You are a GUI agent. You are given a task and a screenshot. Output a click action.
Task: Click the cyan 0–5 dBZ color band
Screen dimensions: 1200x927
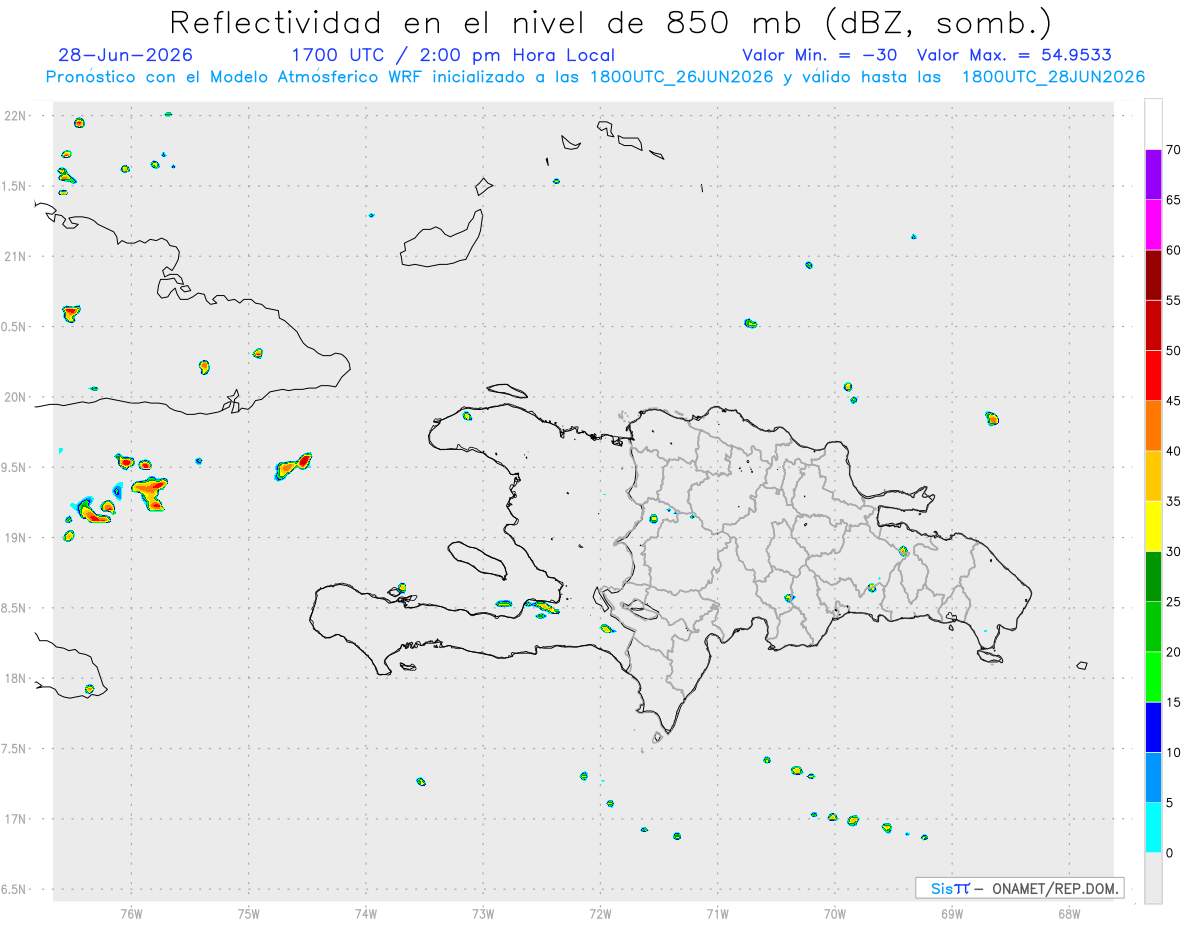point(1153,827)
